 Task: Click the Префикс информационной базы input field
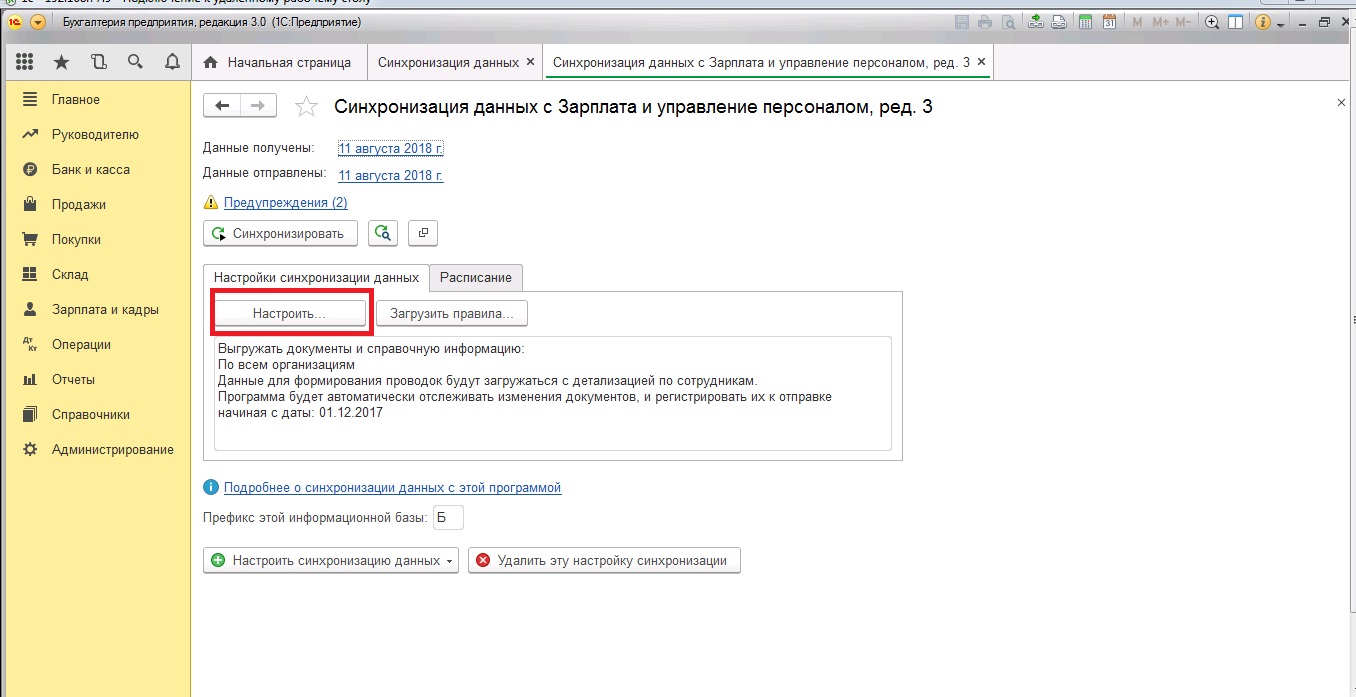(x=448, y=518)
